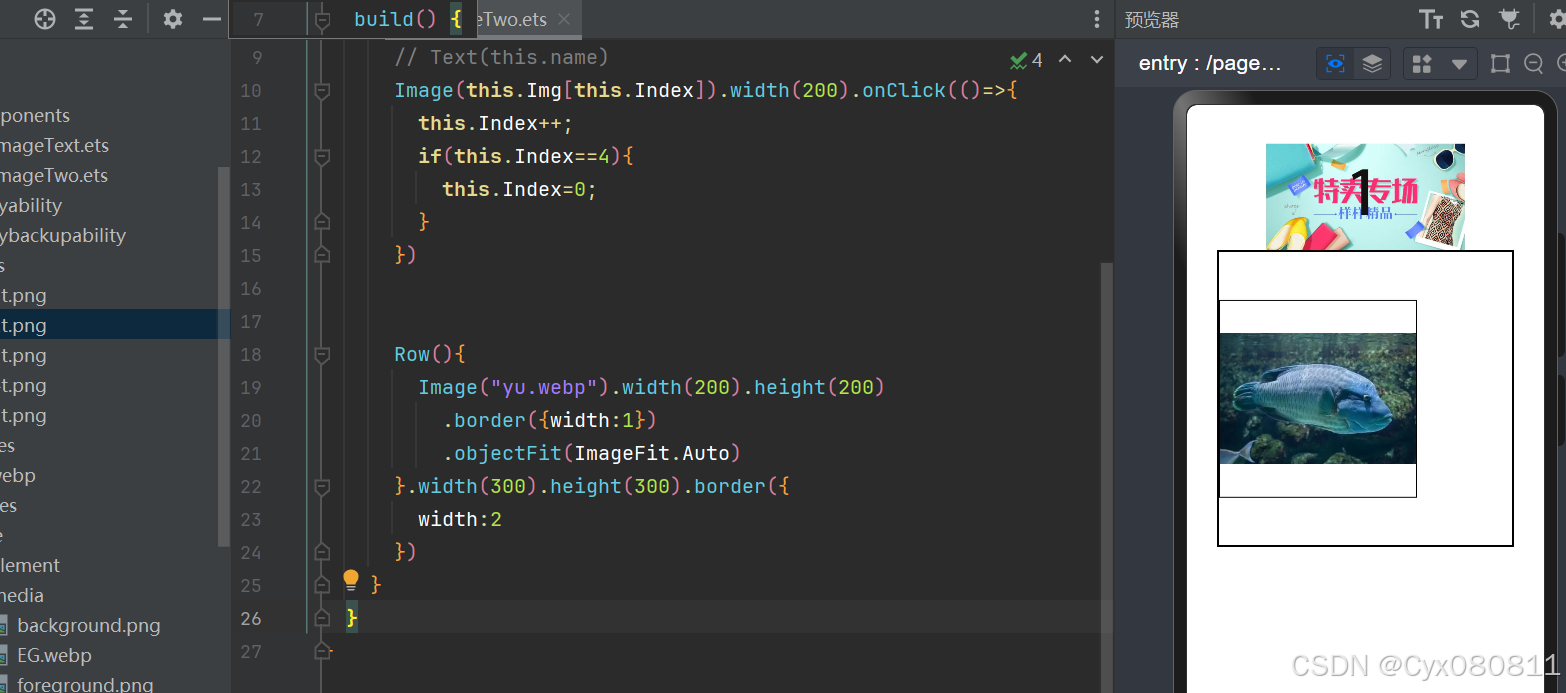1566x693 pixels.
Task: Collapse all nodes in project tree
Action: click(x=122, y=19)
